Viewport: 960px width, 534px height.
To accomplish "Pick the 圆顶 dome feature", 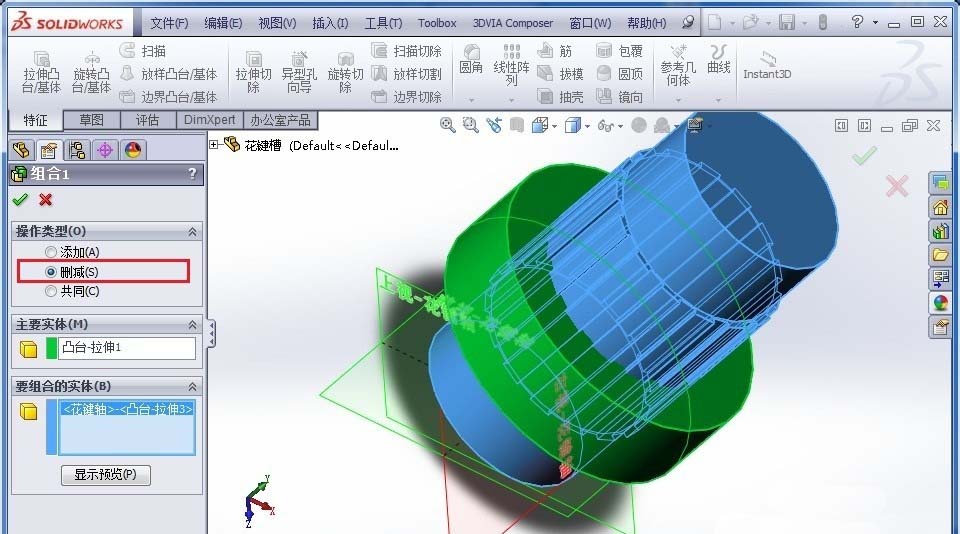I will tap(619, 74).
